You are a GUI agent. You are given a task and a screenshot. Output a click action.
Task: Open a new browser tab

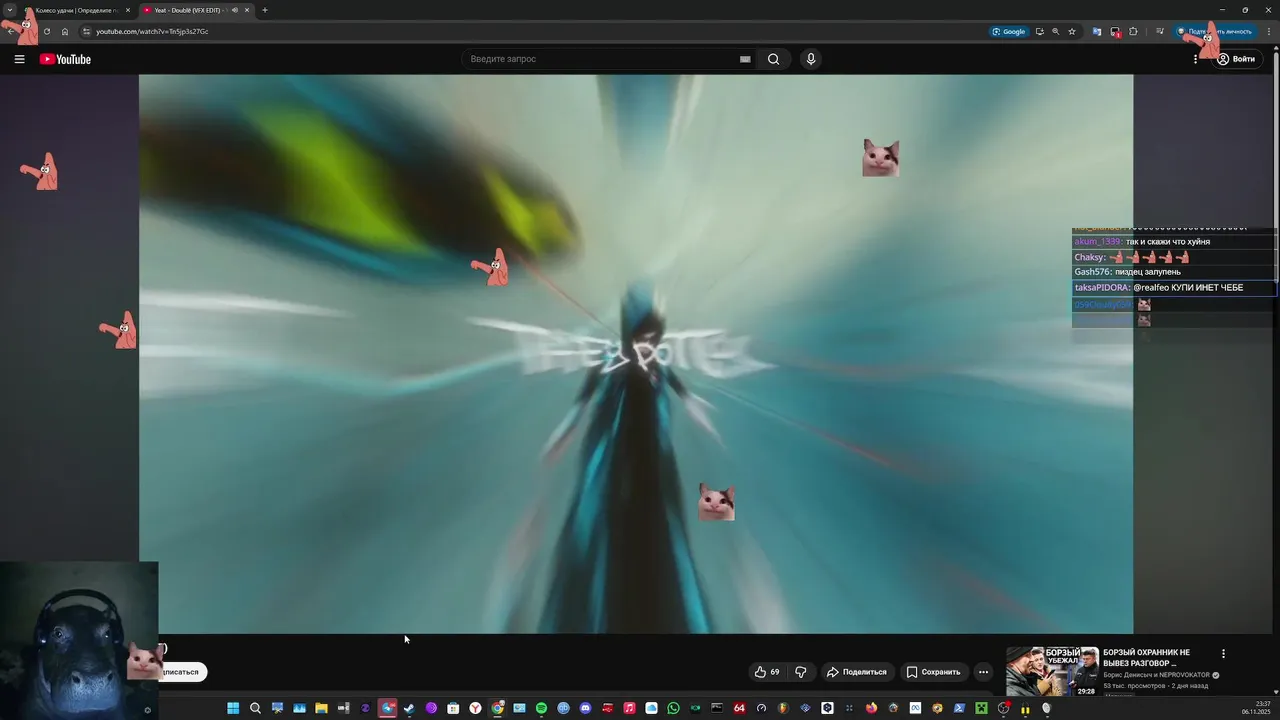265,10
